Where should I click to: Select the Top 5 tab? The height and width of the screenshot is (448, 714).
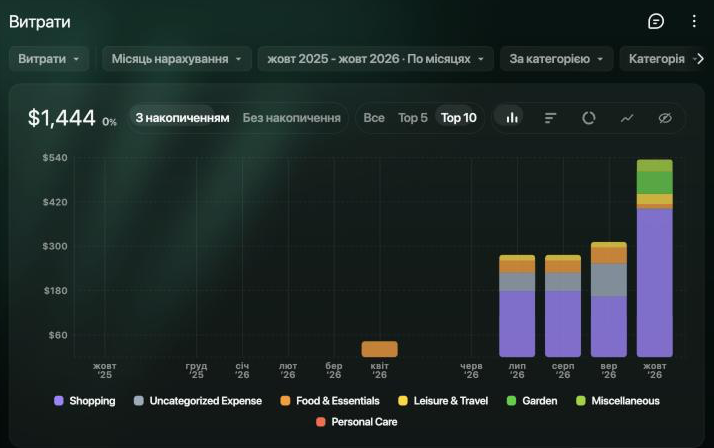click(x=413, y=118)
